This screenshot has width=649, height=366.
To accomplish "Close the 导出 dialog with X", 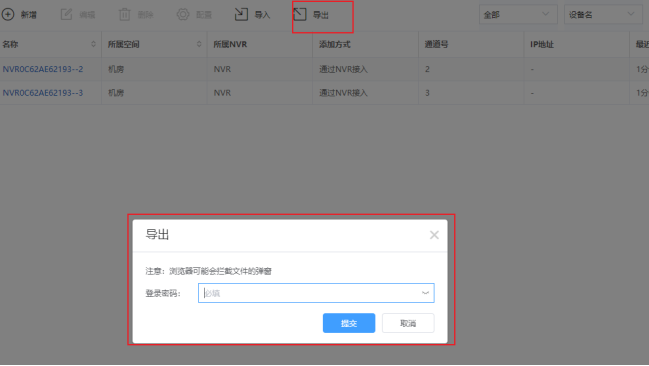I will coord(434,235).
